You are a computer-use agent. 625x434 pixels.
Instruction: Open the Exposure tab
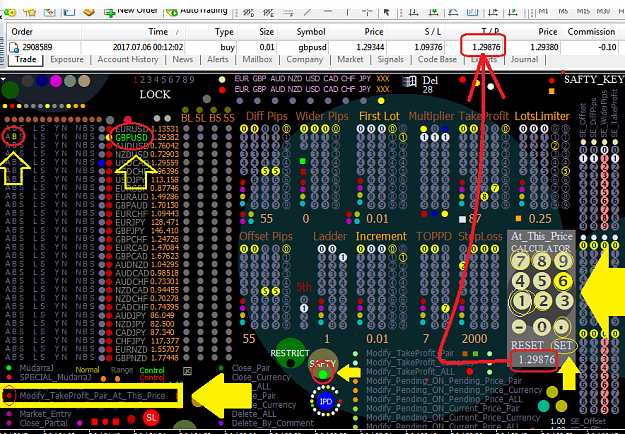(x=67, y=59)
